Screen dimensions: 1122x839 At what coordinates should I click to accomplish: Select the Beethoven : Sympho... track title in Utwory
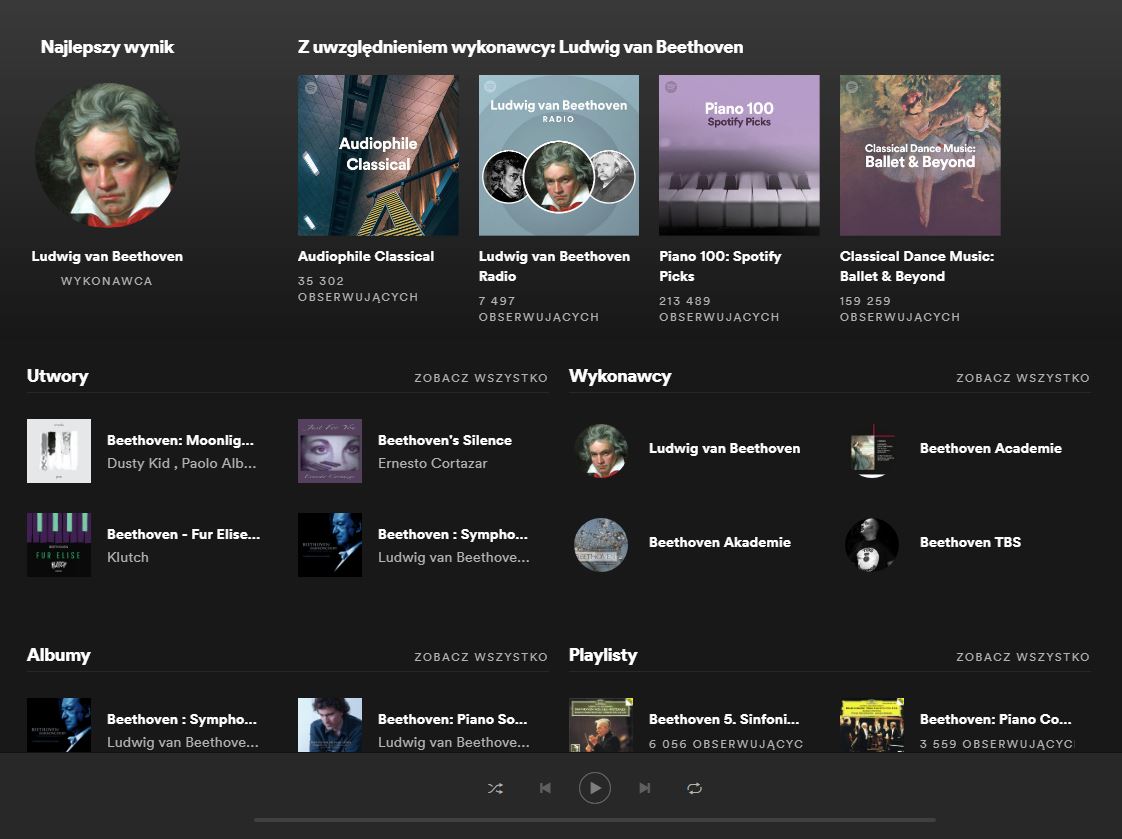tap(453, 534)
